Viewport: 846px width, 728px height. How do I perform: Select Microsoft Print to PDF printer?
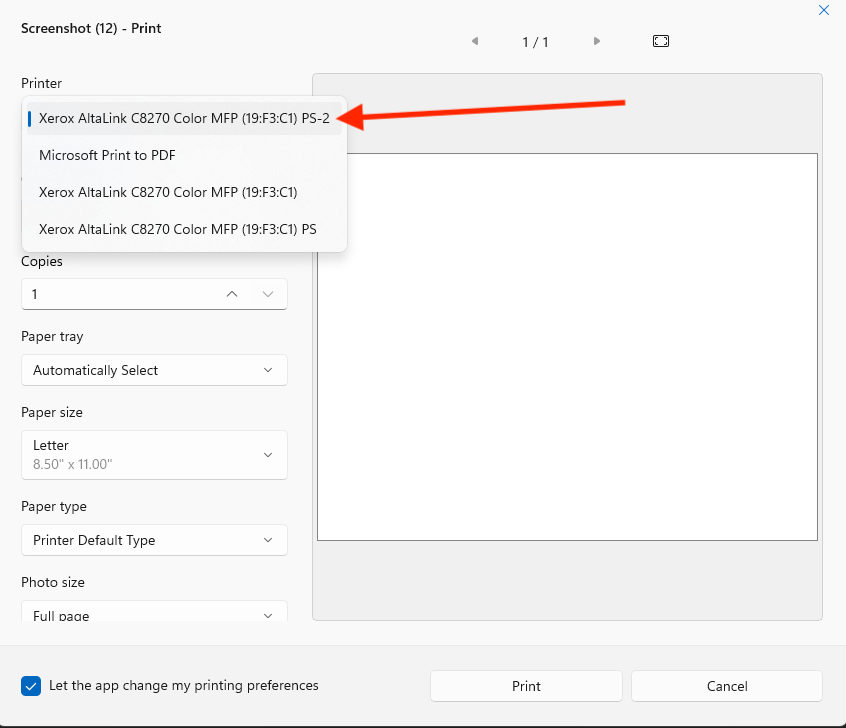coord(108,155)
